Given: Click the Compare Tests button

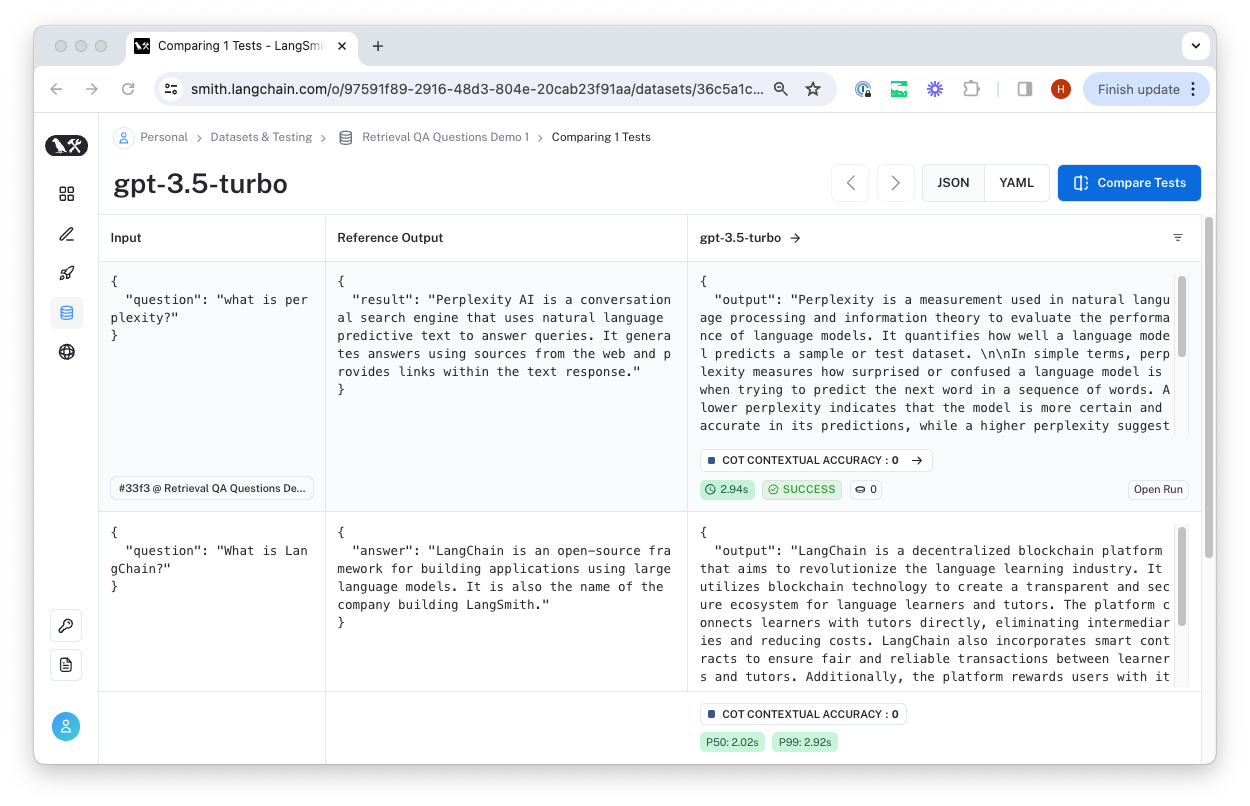Looking at the screenshot, I should (x=1129, y=183).
